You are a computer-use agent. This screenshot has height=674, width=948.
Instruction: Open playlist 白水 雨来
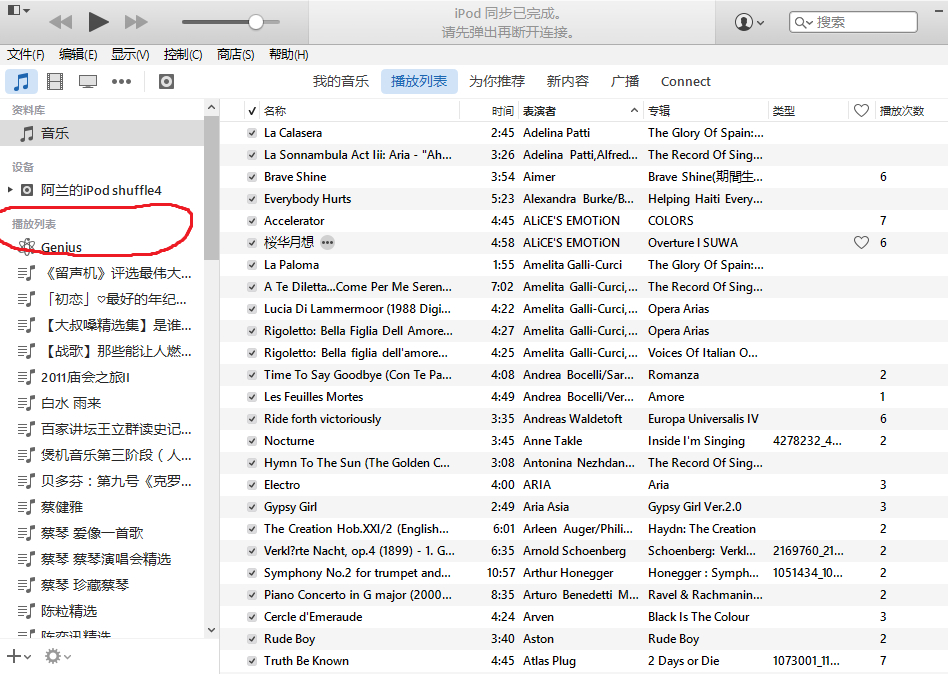coord(71,403)
